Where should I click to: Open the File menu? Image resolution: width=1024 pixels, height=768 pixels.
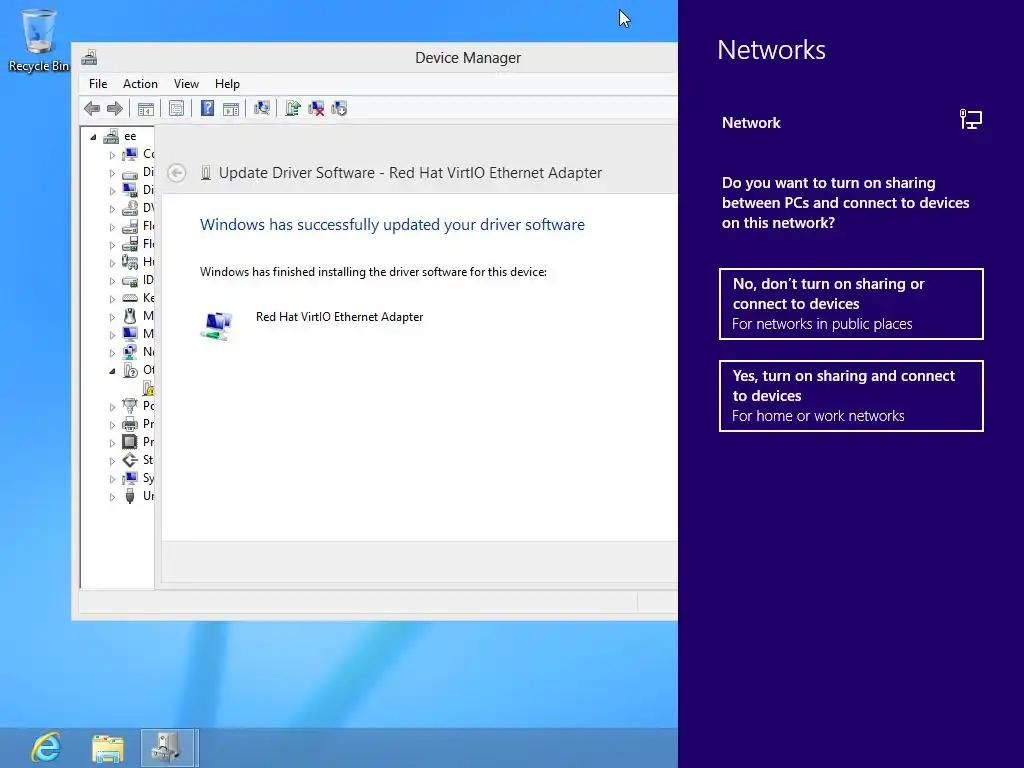98,84
